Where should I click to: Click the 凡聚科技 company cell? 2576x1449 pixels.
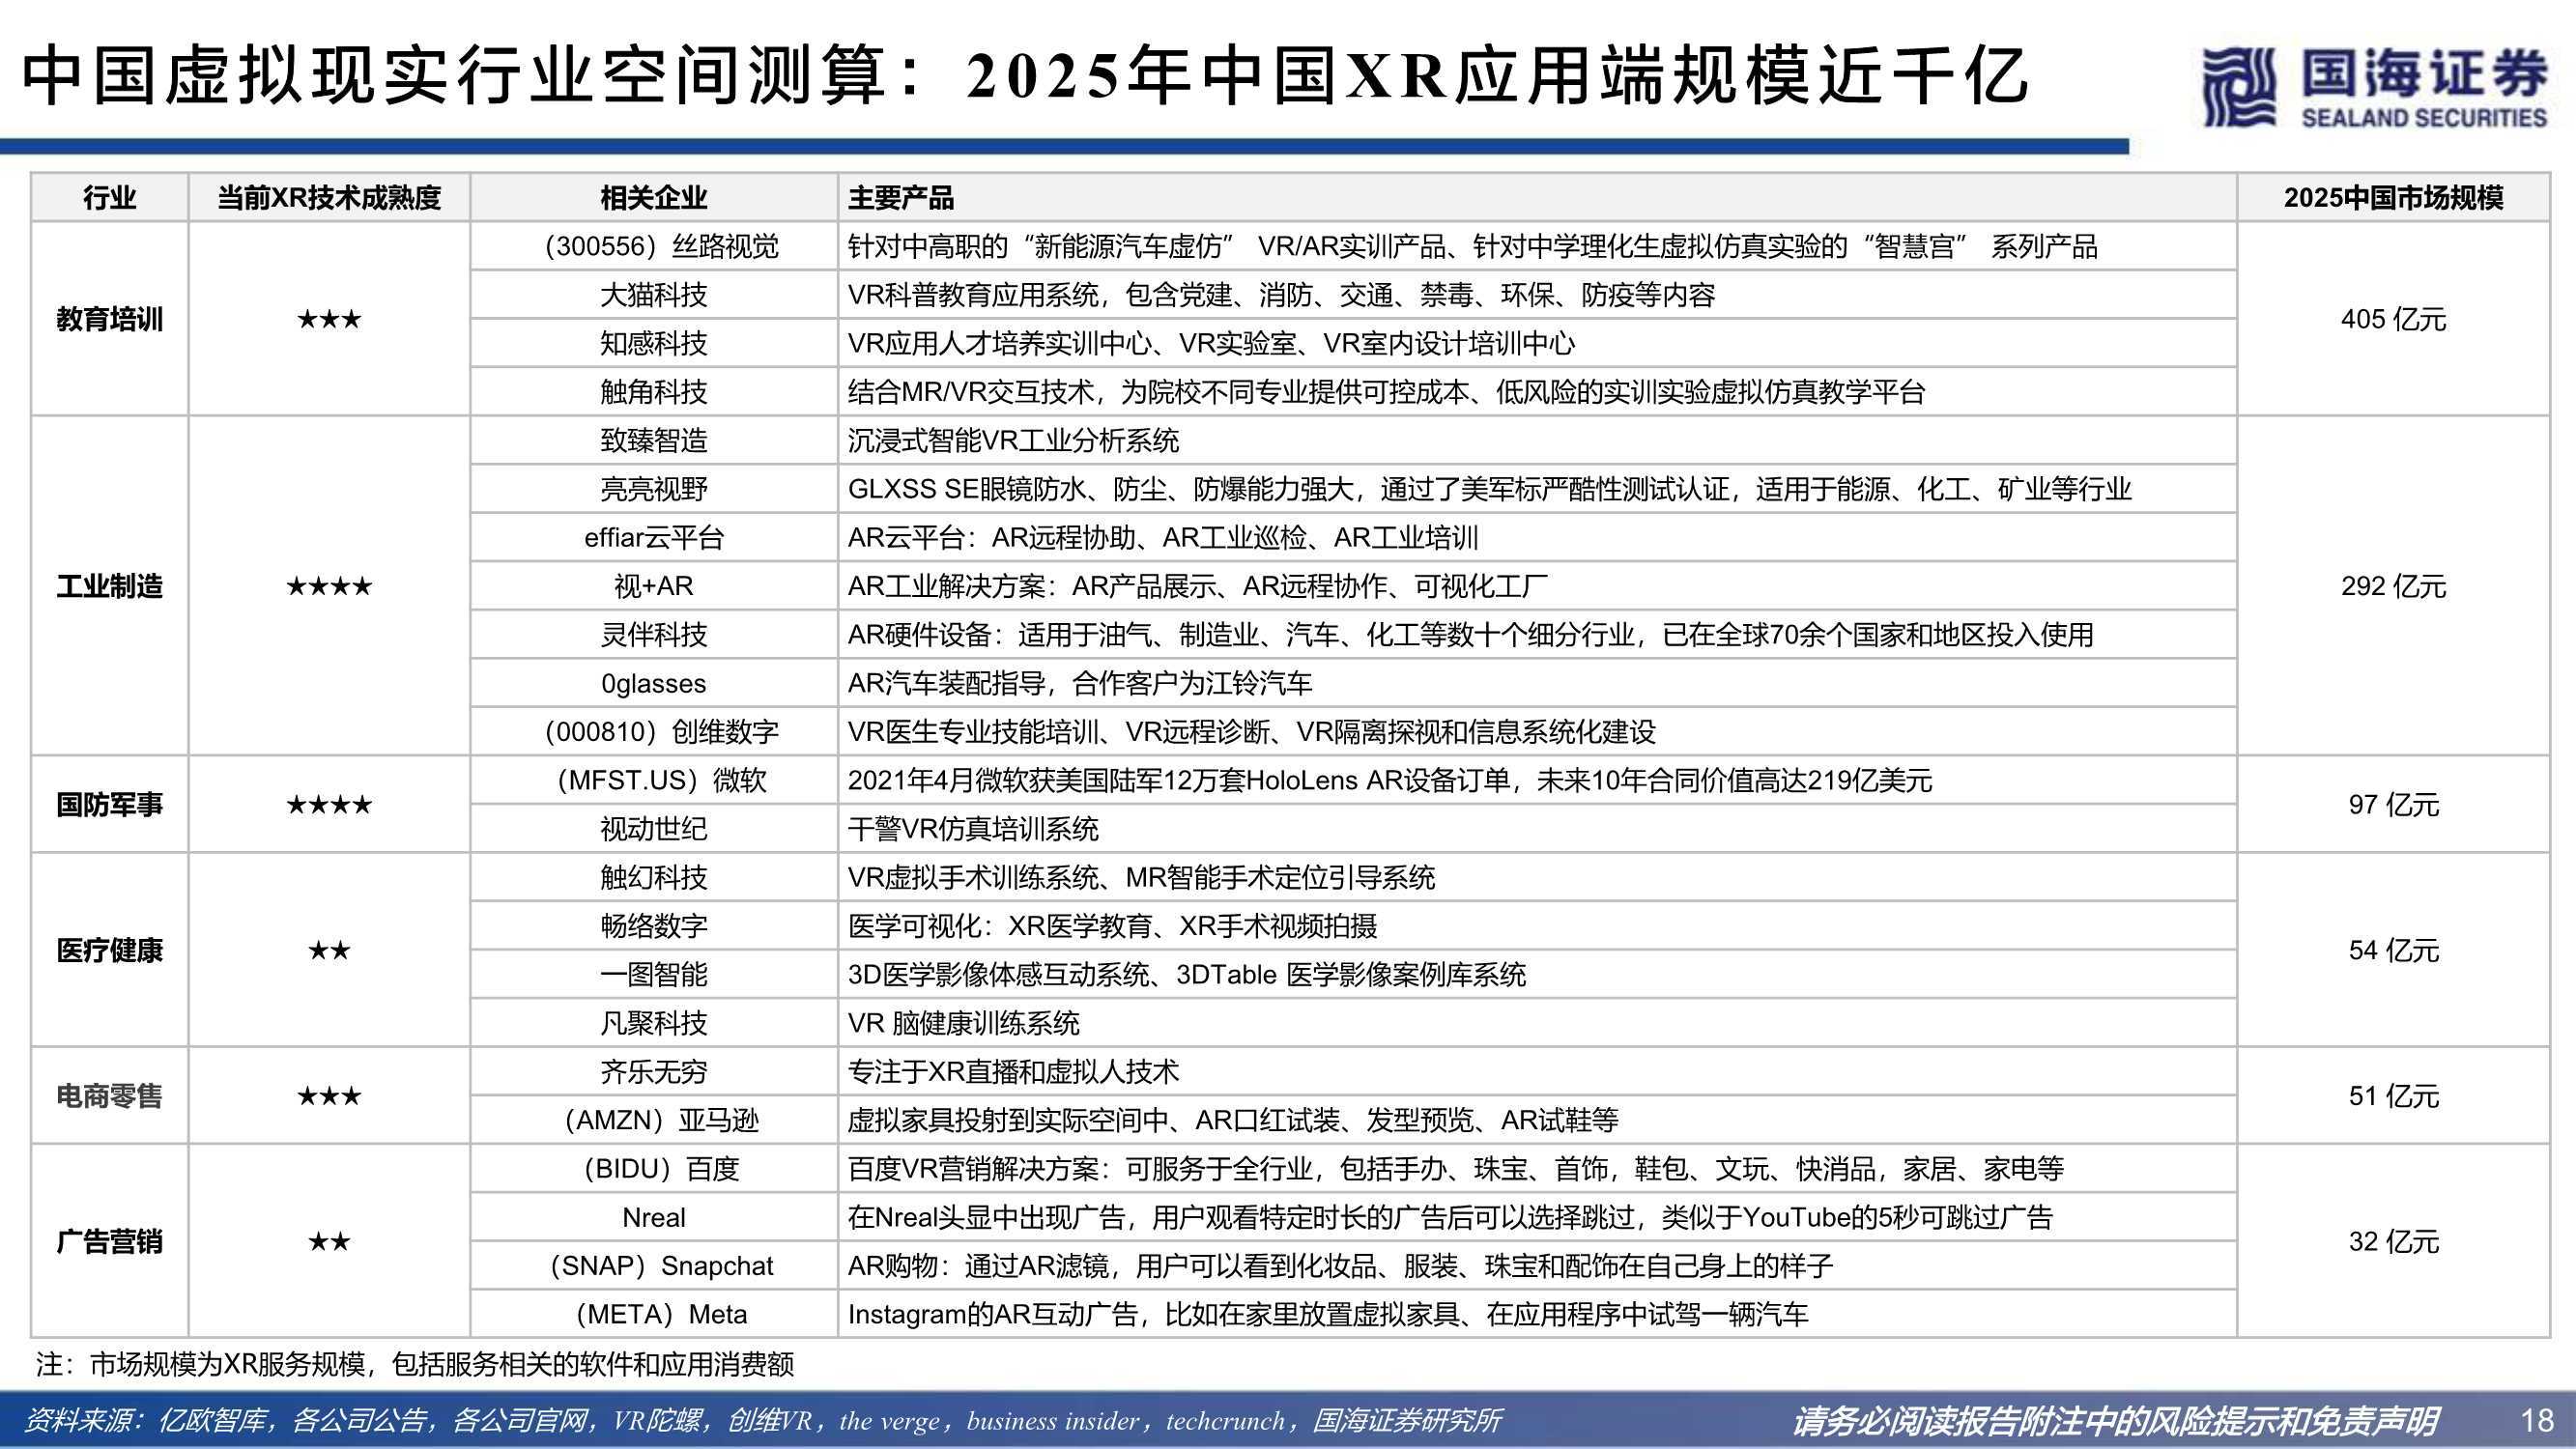click(x=653, y=1023)
